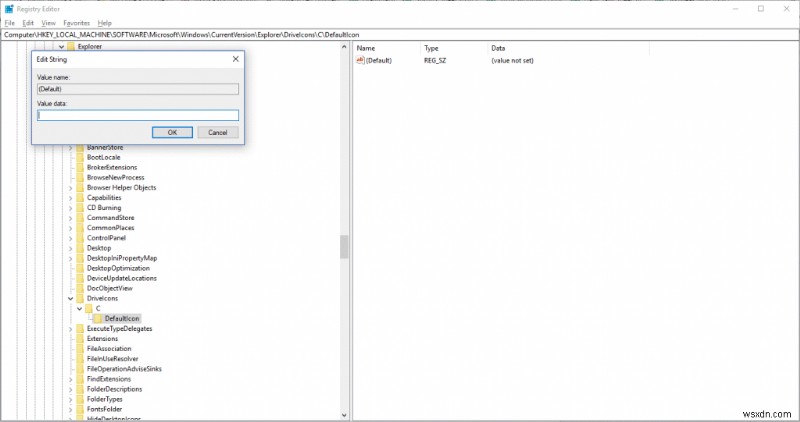Image resolution: width=800 pixels, height=422 pixels.
Task: Maximize the Registry Editor window
Action: (761, 9)
